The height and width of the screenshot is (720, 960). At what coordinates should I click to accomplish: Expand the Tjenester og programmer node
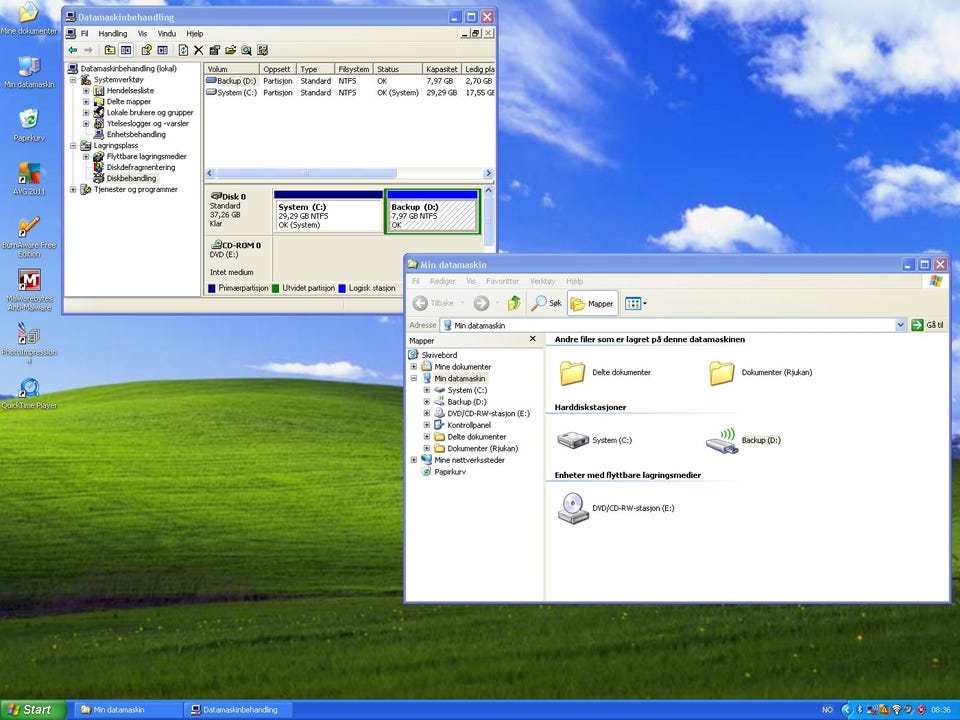(x=73, y=190)
